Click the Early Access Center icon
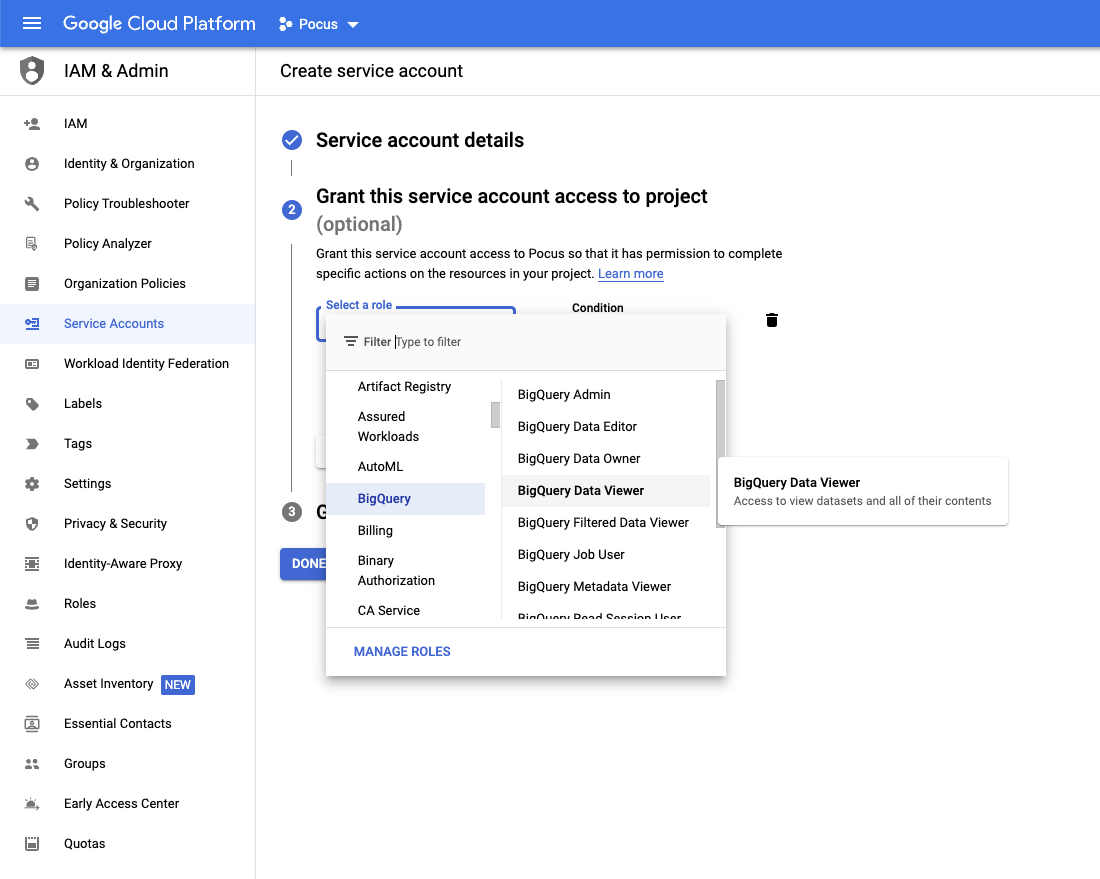This screenshot has height=879, width=1100. click(x=32, y=804)
